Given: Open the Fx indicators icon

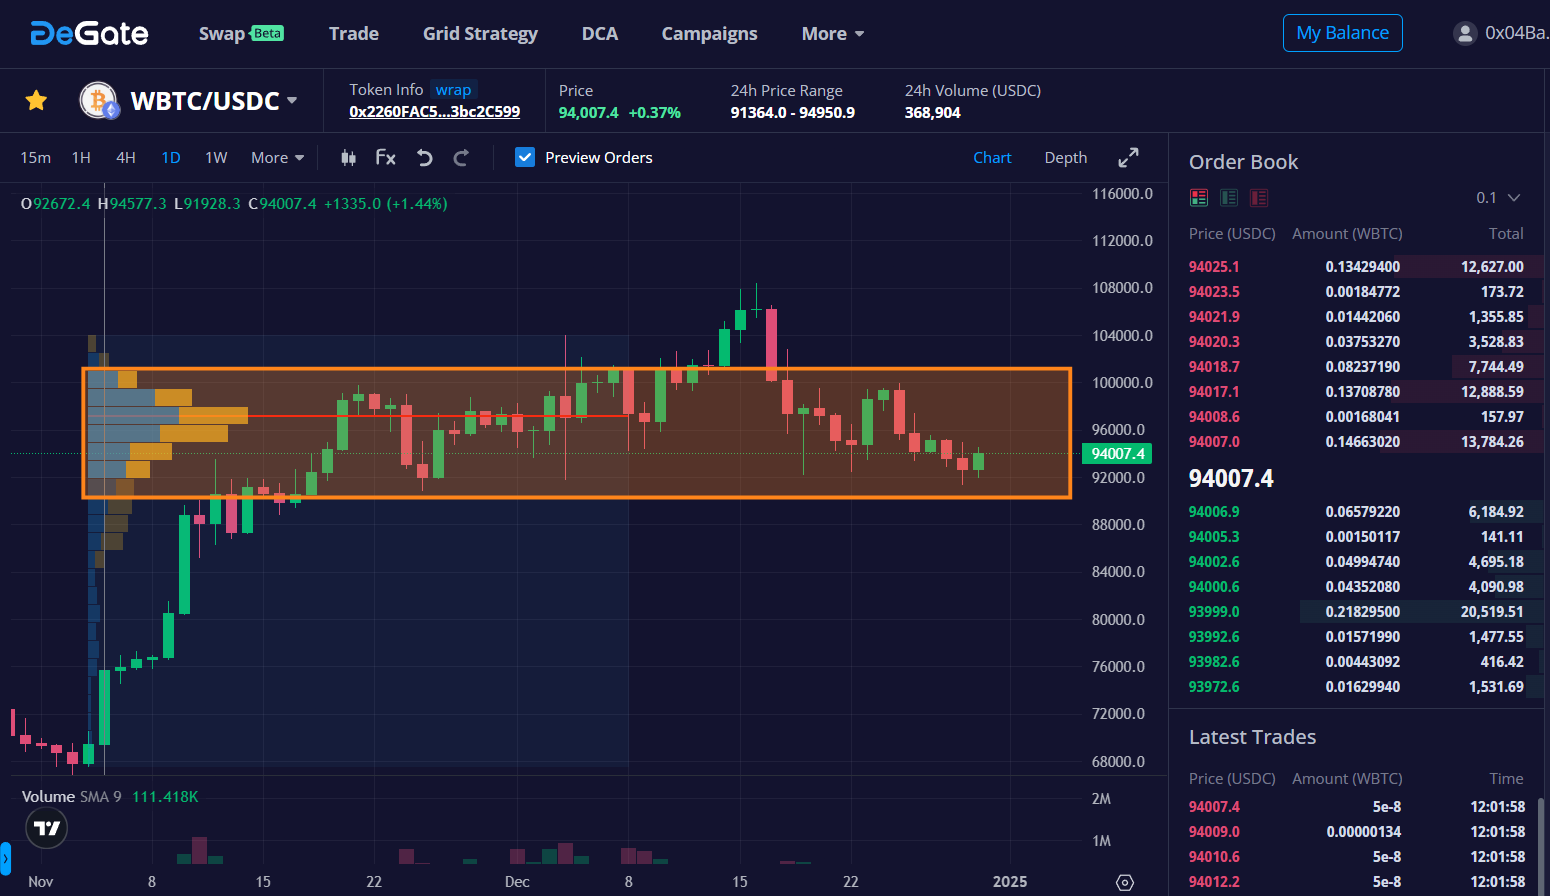Looking at the screenshot, I should [x=385, y=158].
